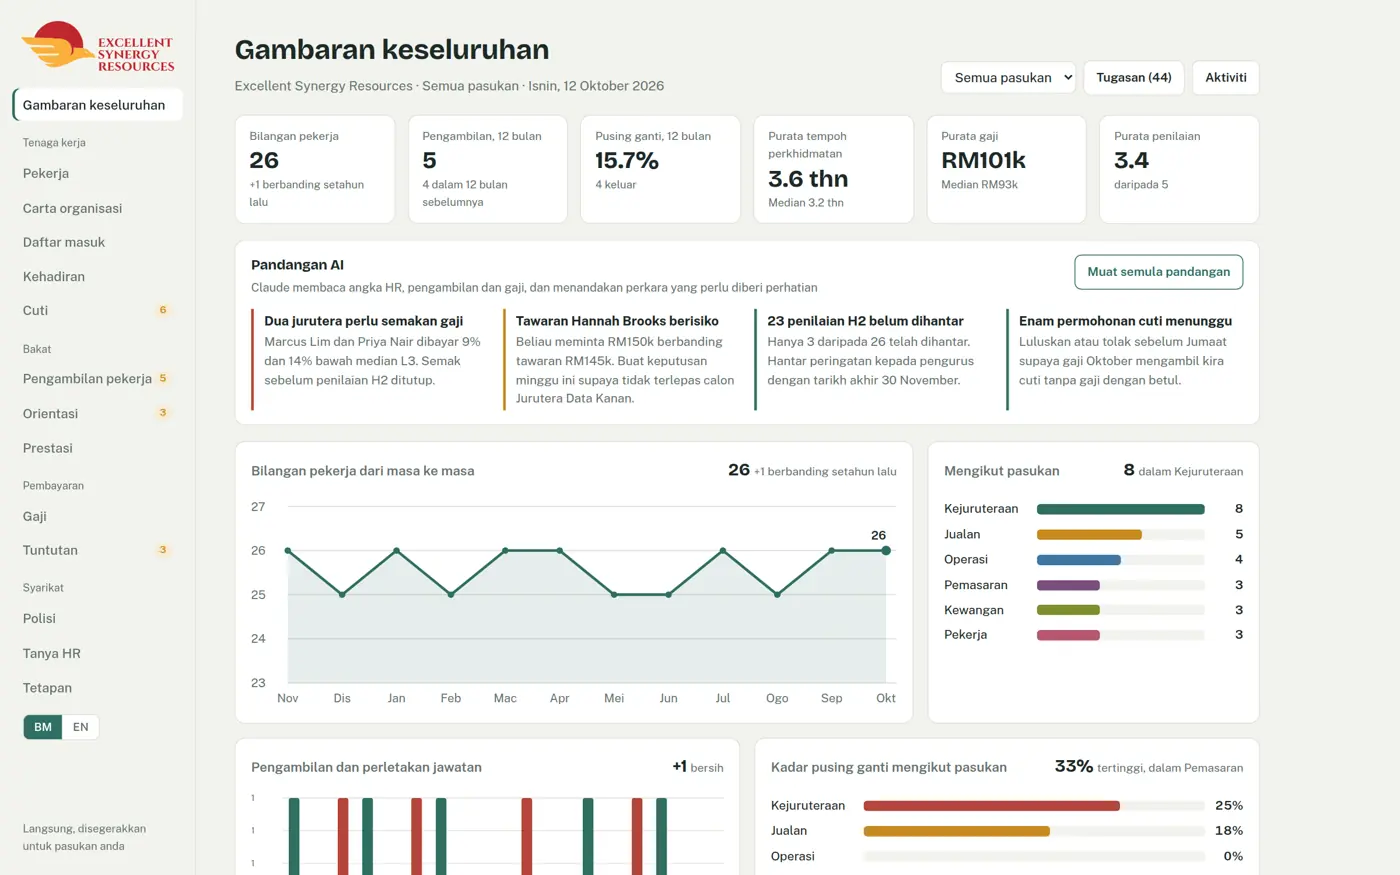Viewport: 1400px width, 875px height.
Task: Open the Tawaran Hannah Brooks berisiko insight
Action: 622,360
